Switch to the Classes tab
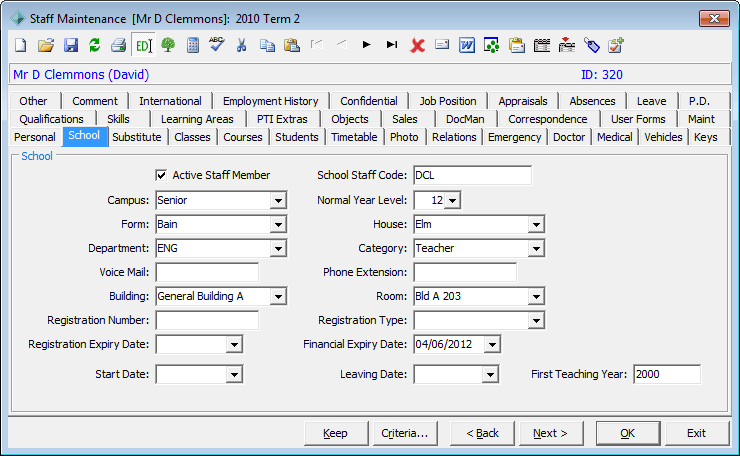Image resolution: width=740 pixels, height=456 pixels. point(192,137)
